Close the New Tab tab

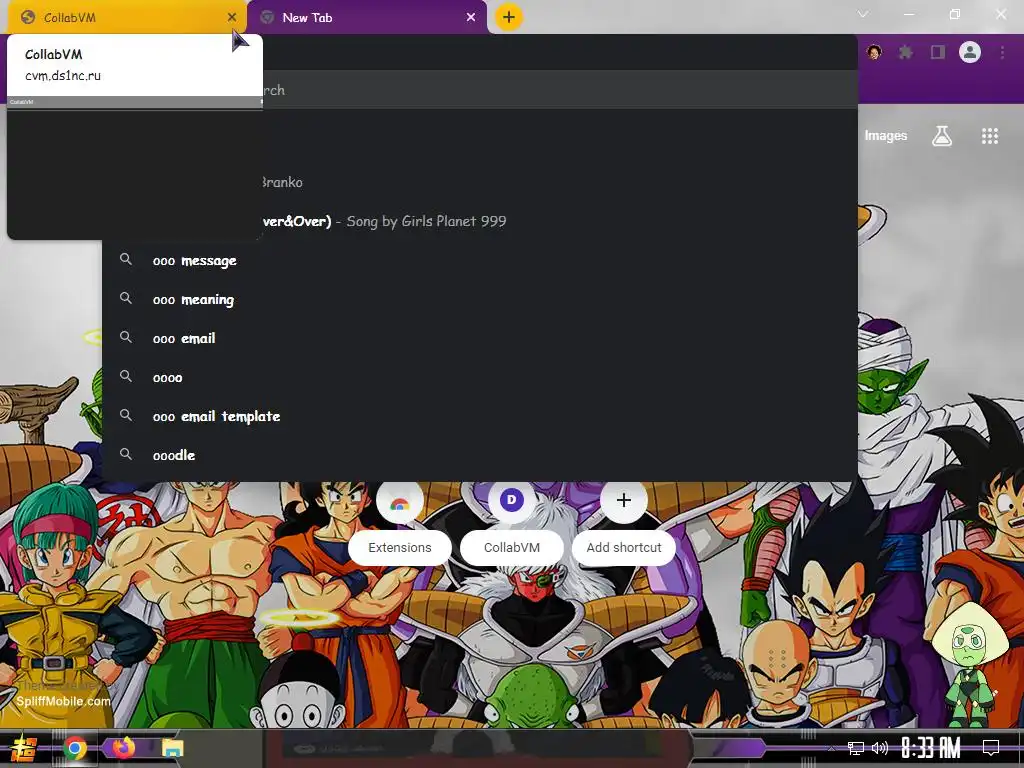tap(471, 18)
